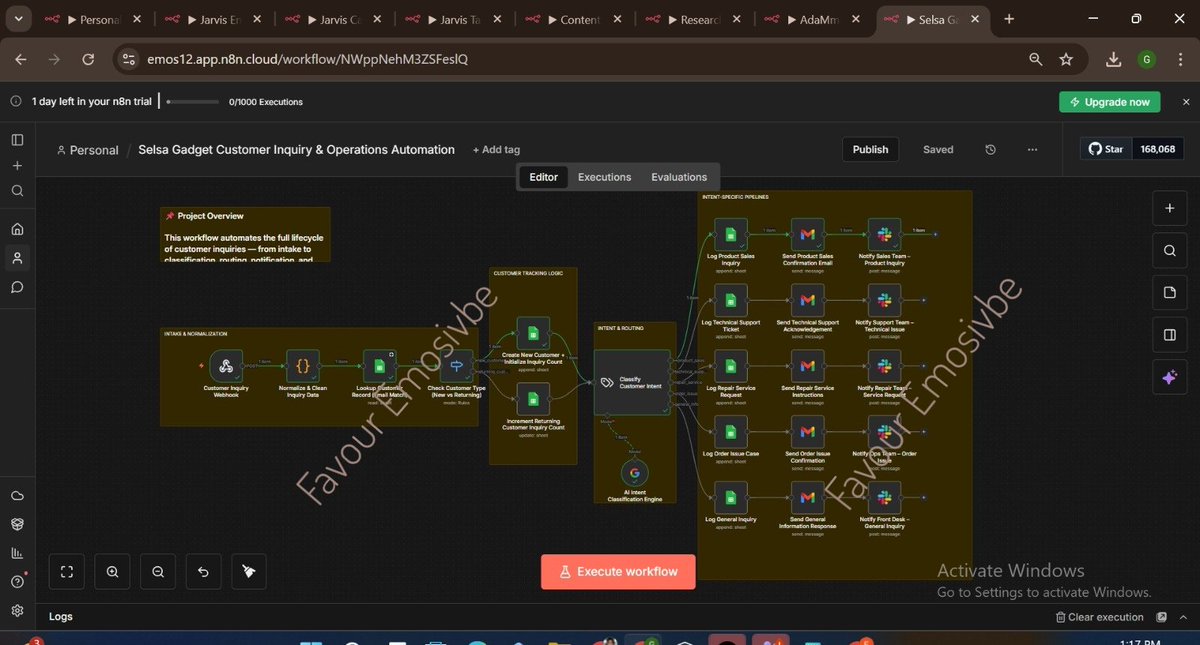Select Increment Returning Customer Inquiry Count node
The width and height of the screenshot is (1200, 645).
[x=533, y=398]
